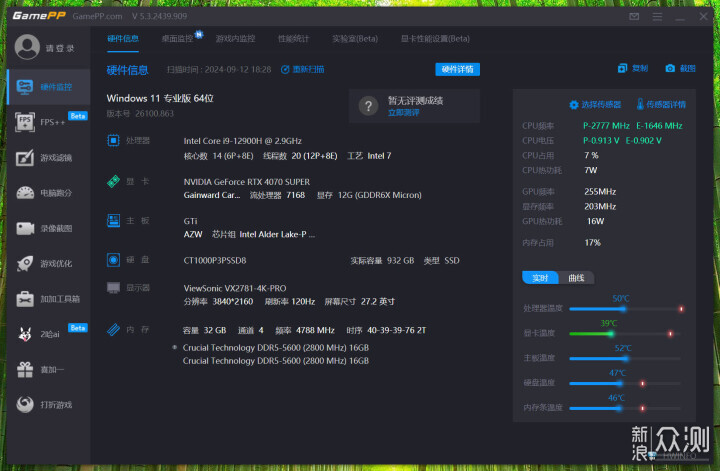Screen dimensions: 720x471
Task: Click the graphics card icon
Action: pyautogui.click(x=113, y=181)
